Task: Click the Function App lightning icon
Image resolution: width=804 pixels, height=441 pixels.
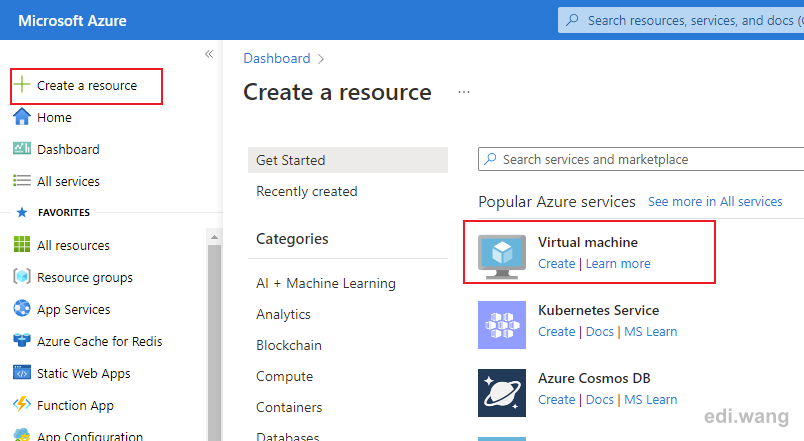Action: (22, 405)
